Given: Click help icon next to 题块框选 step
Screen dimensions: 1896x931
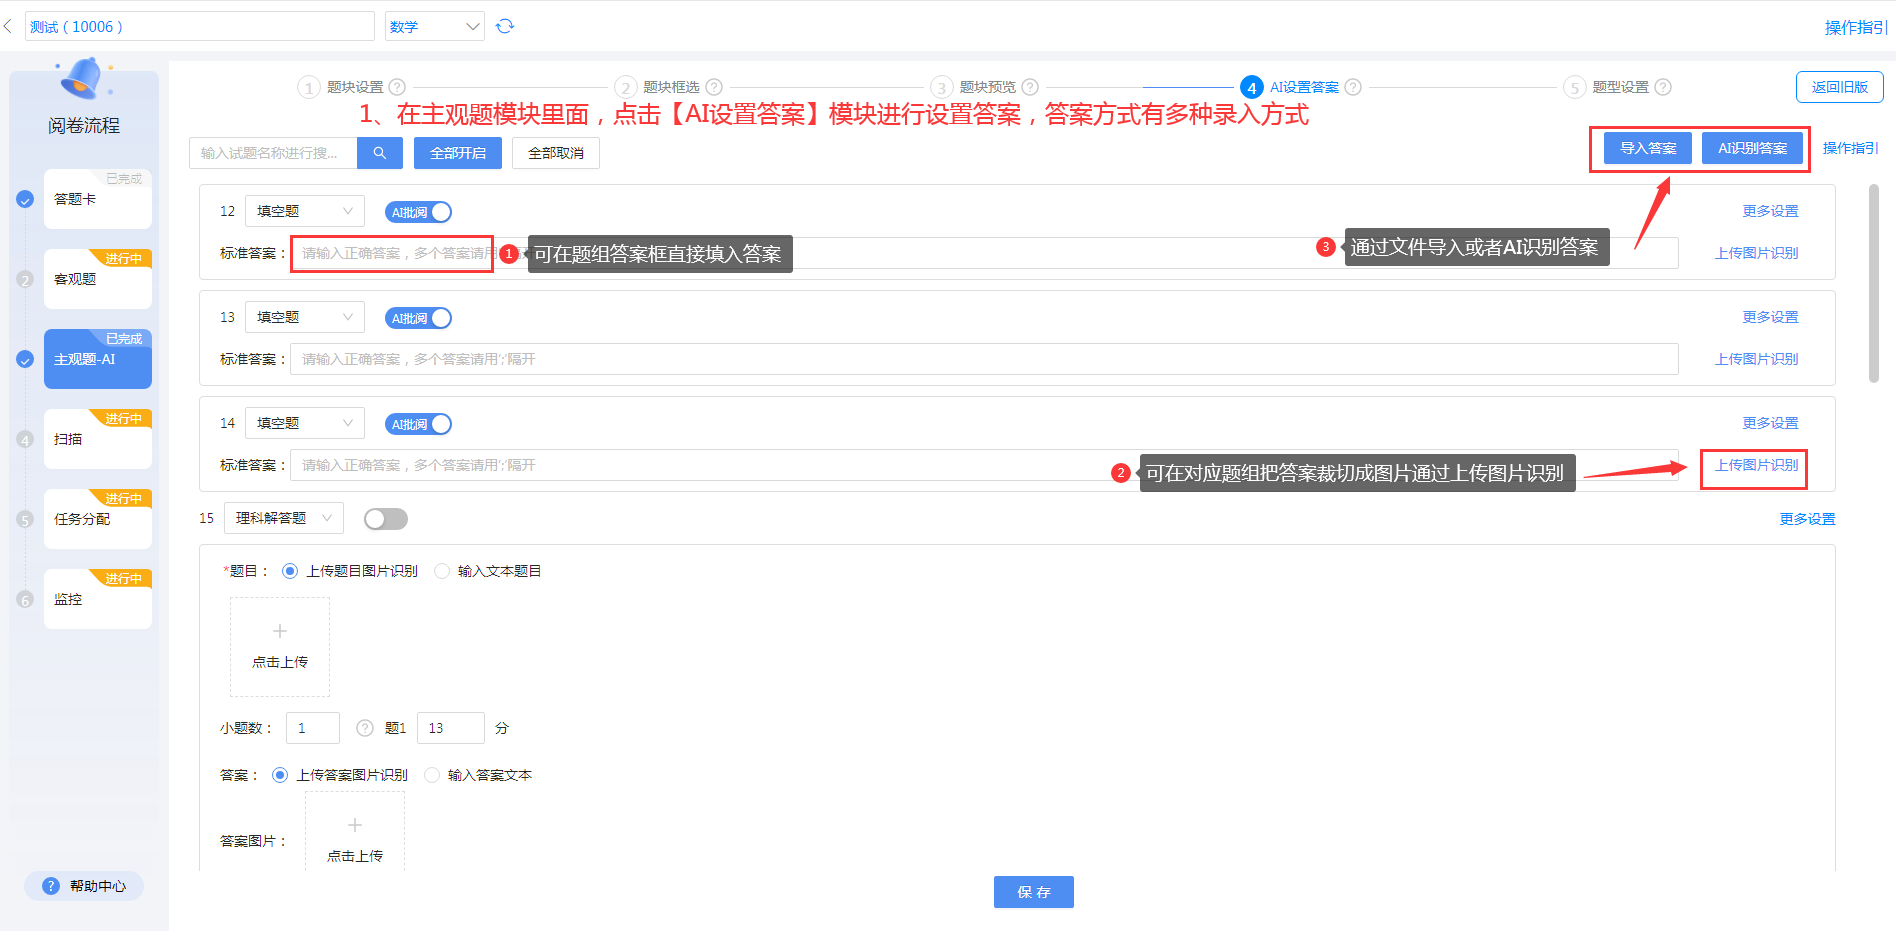Looking at the screenshot, I should [x=714, y=87].
